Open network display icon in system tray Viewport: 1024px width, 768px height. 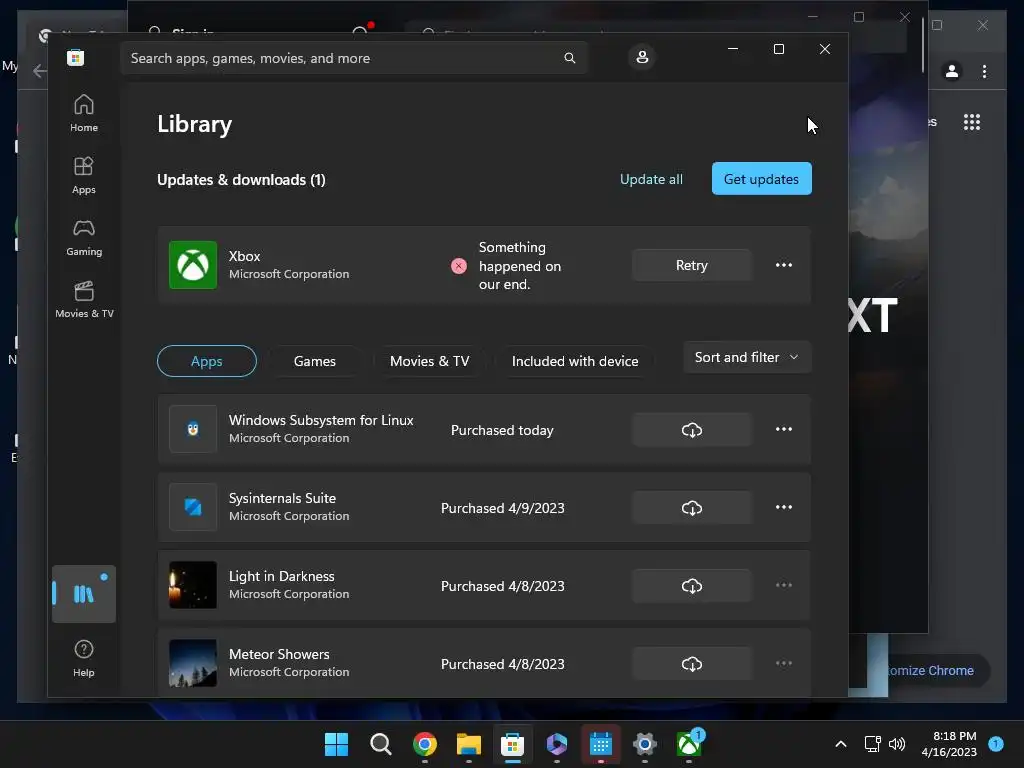tap(872, 744)
